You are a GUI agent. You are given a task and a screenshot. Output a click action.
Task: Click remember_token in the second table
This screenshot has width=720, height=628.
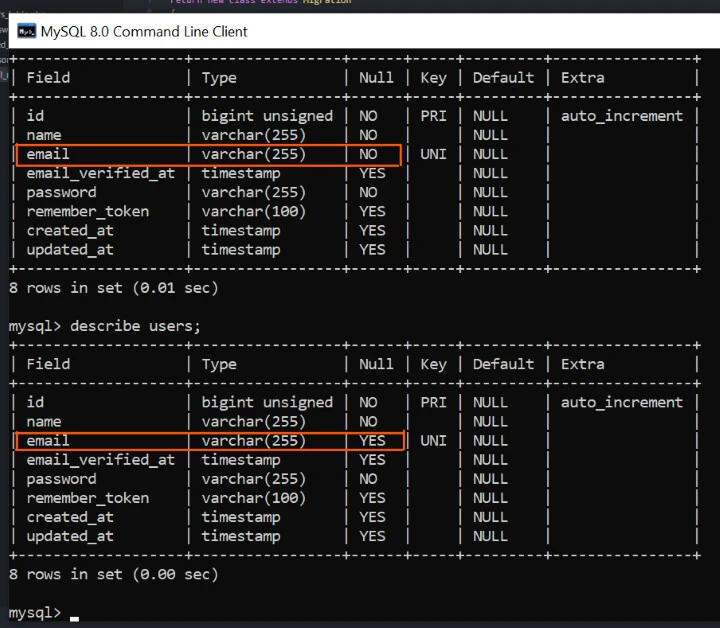point(88,498)
